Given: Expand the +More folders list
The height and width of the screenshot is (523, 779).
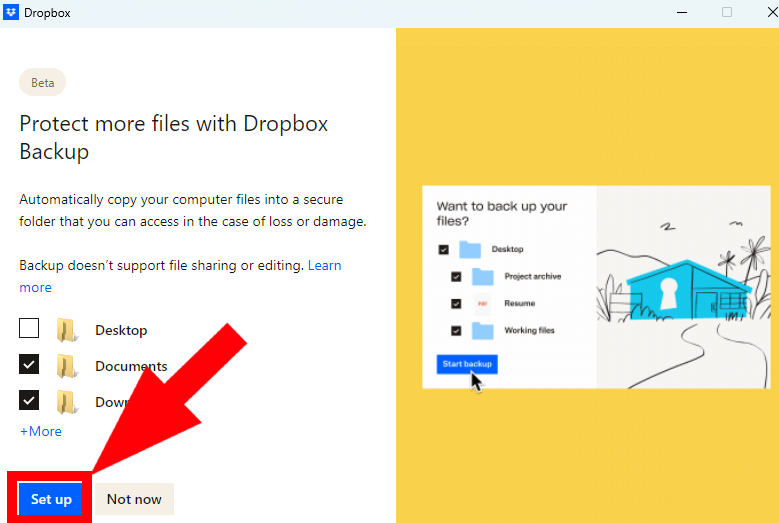Looking at the screenshot, I should click(41, 431).
